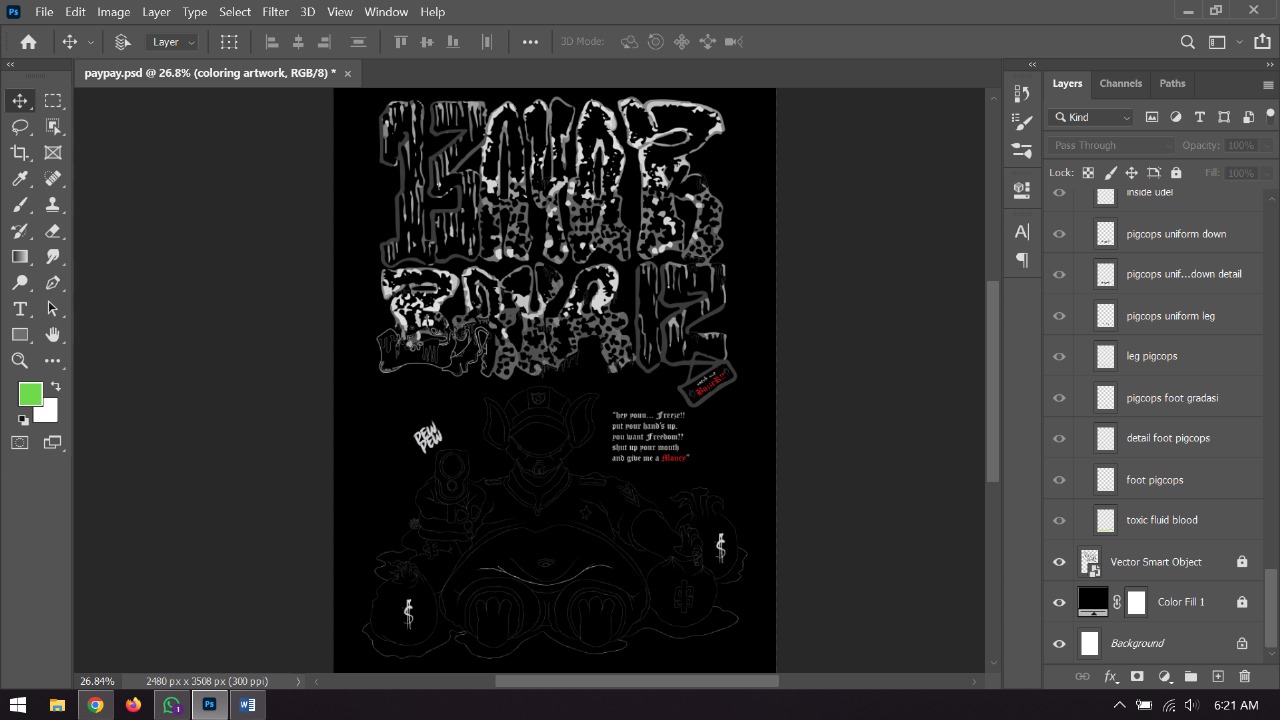This screenshot has width=1280, height=720.
Task: Create a new adjustment layer
Action: [1164, 677]
